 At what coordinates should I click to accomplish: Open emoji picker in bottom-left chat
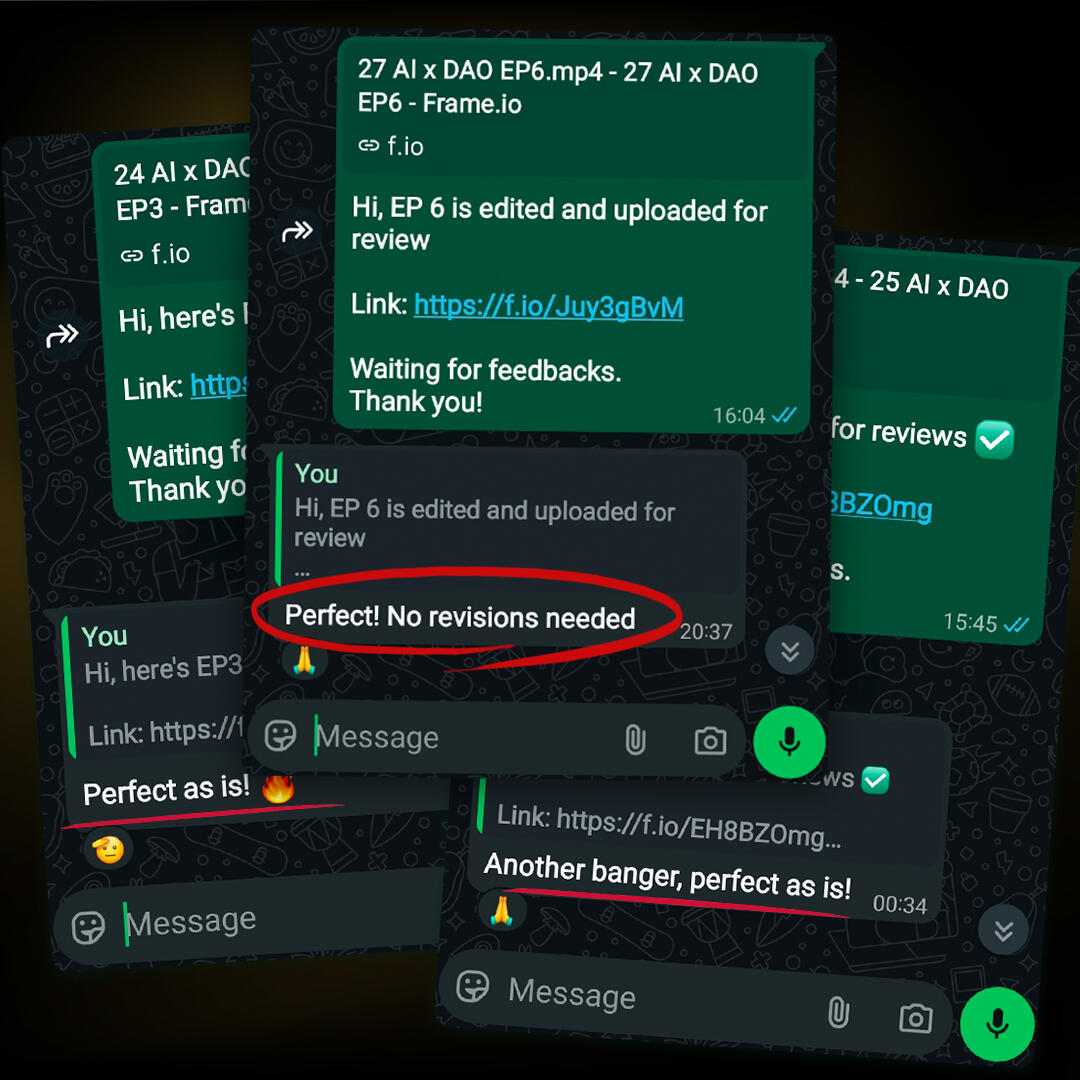[x=89, y=928]
